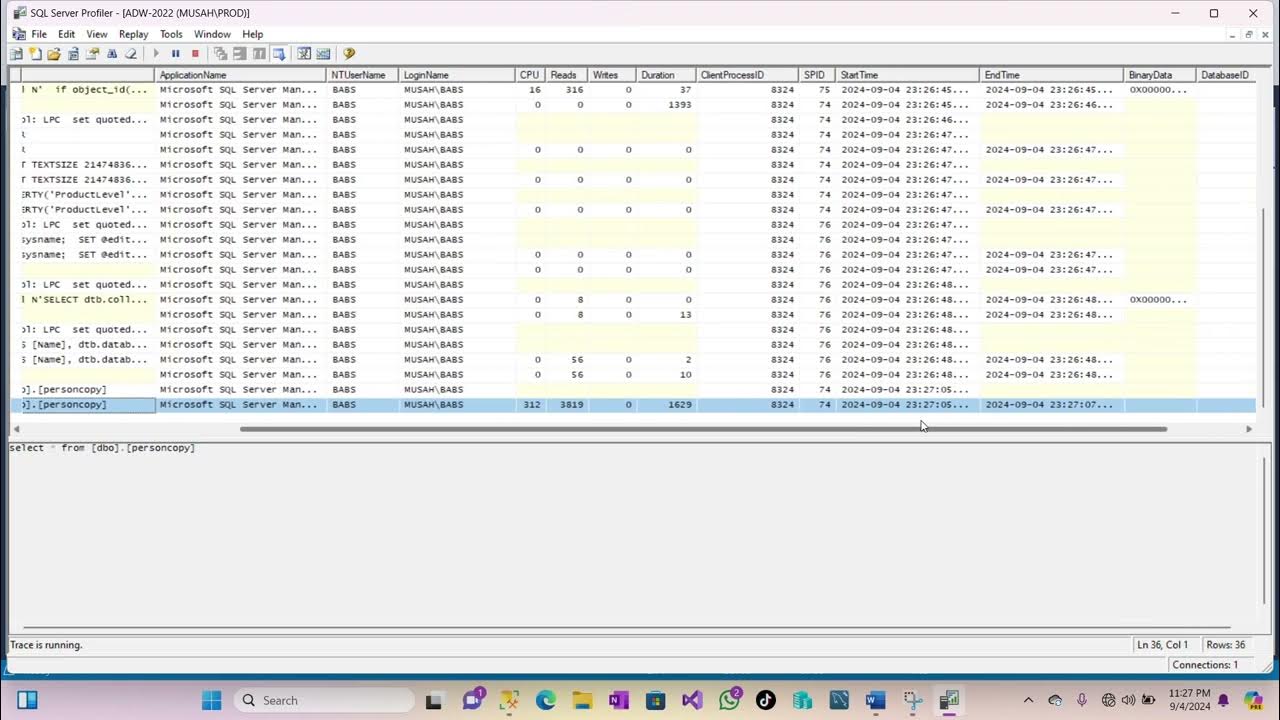
Task: Click the Open Trace Table icon
Action: tap(73, 54)
